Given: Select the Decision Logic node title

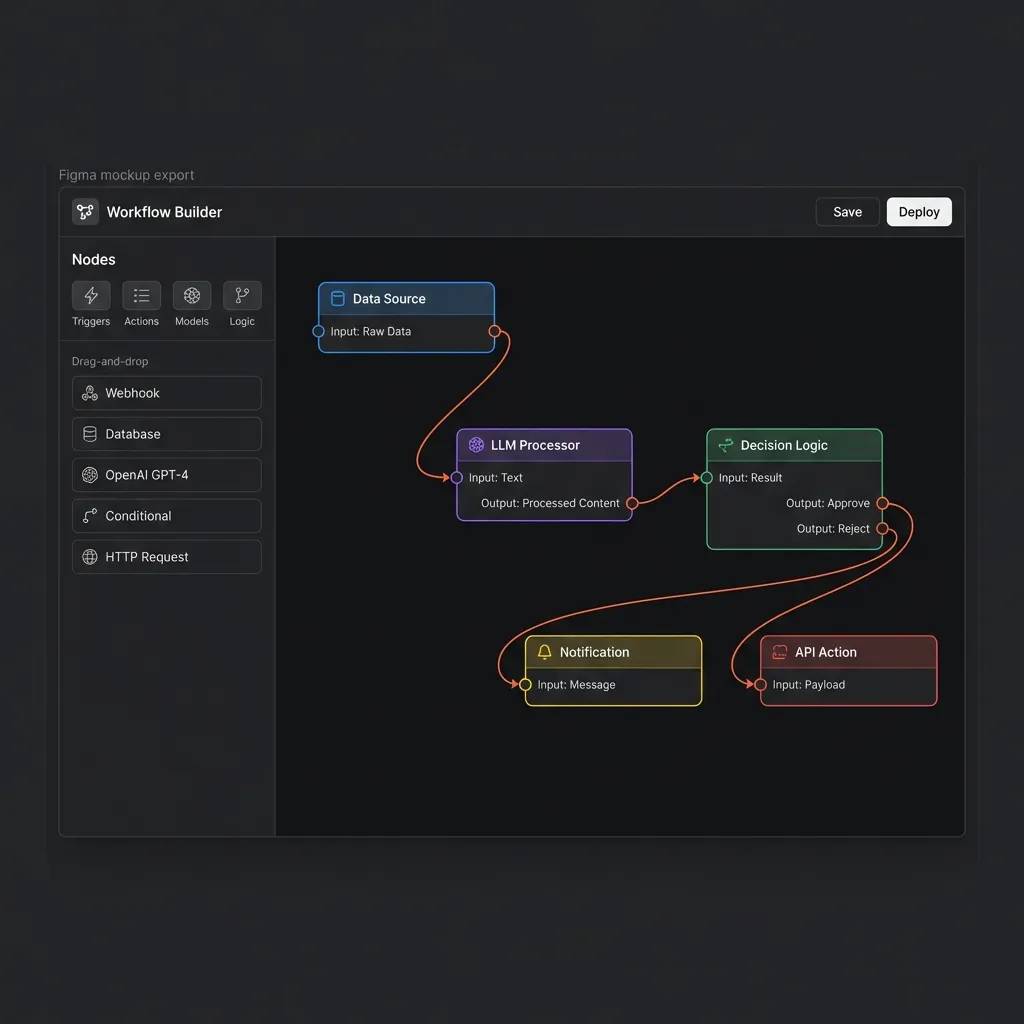Looking at the screenshot, I should click(784, 445).
